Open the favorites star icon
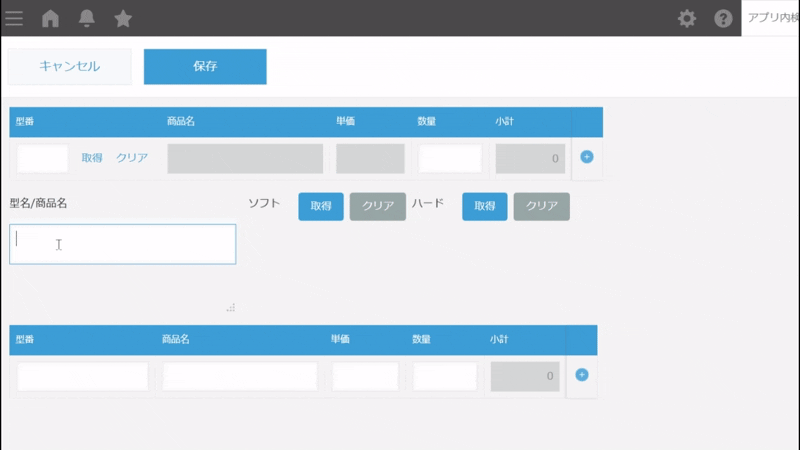Image resolution: width=800 pixels, height=450 pixels. (x=123, y=18)
